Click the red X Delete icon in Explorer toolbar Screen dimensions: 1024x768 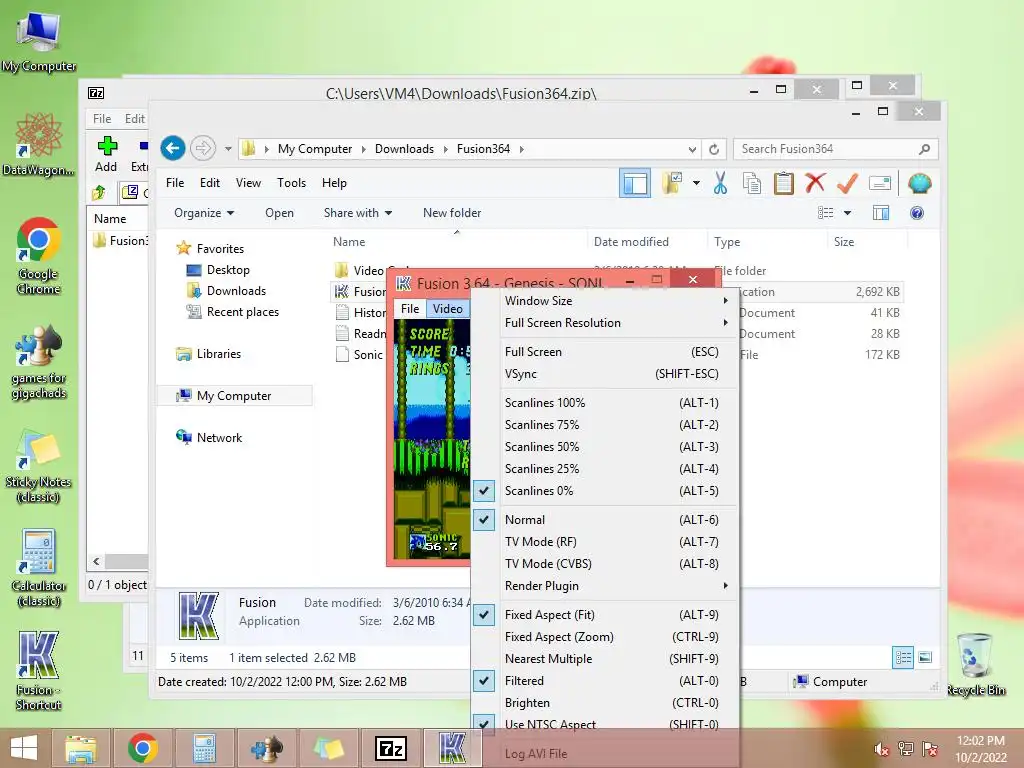815,184
